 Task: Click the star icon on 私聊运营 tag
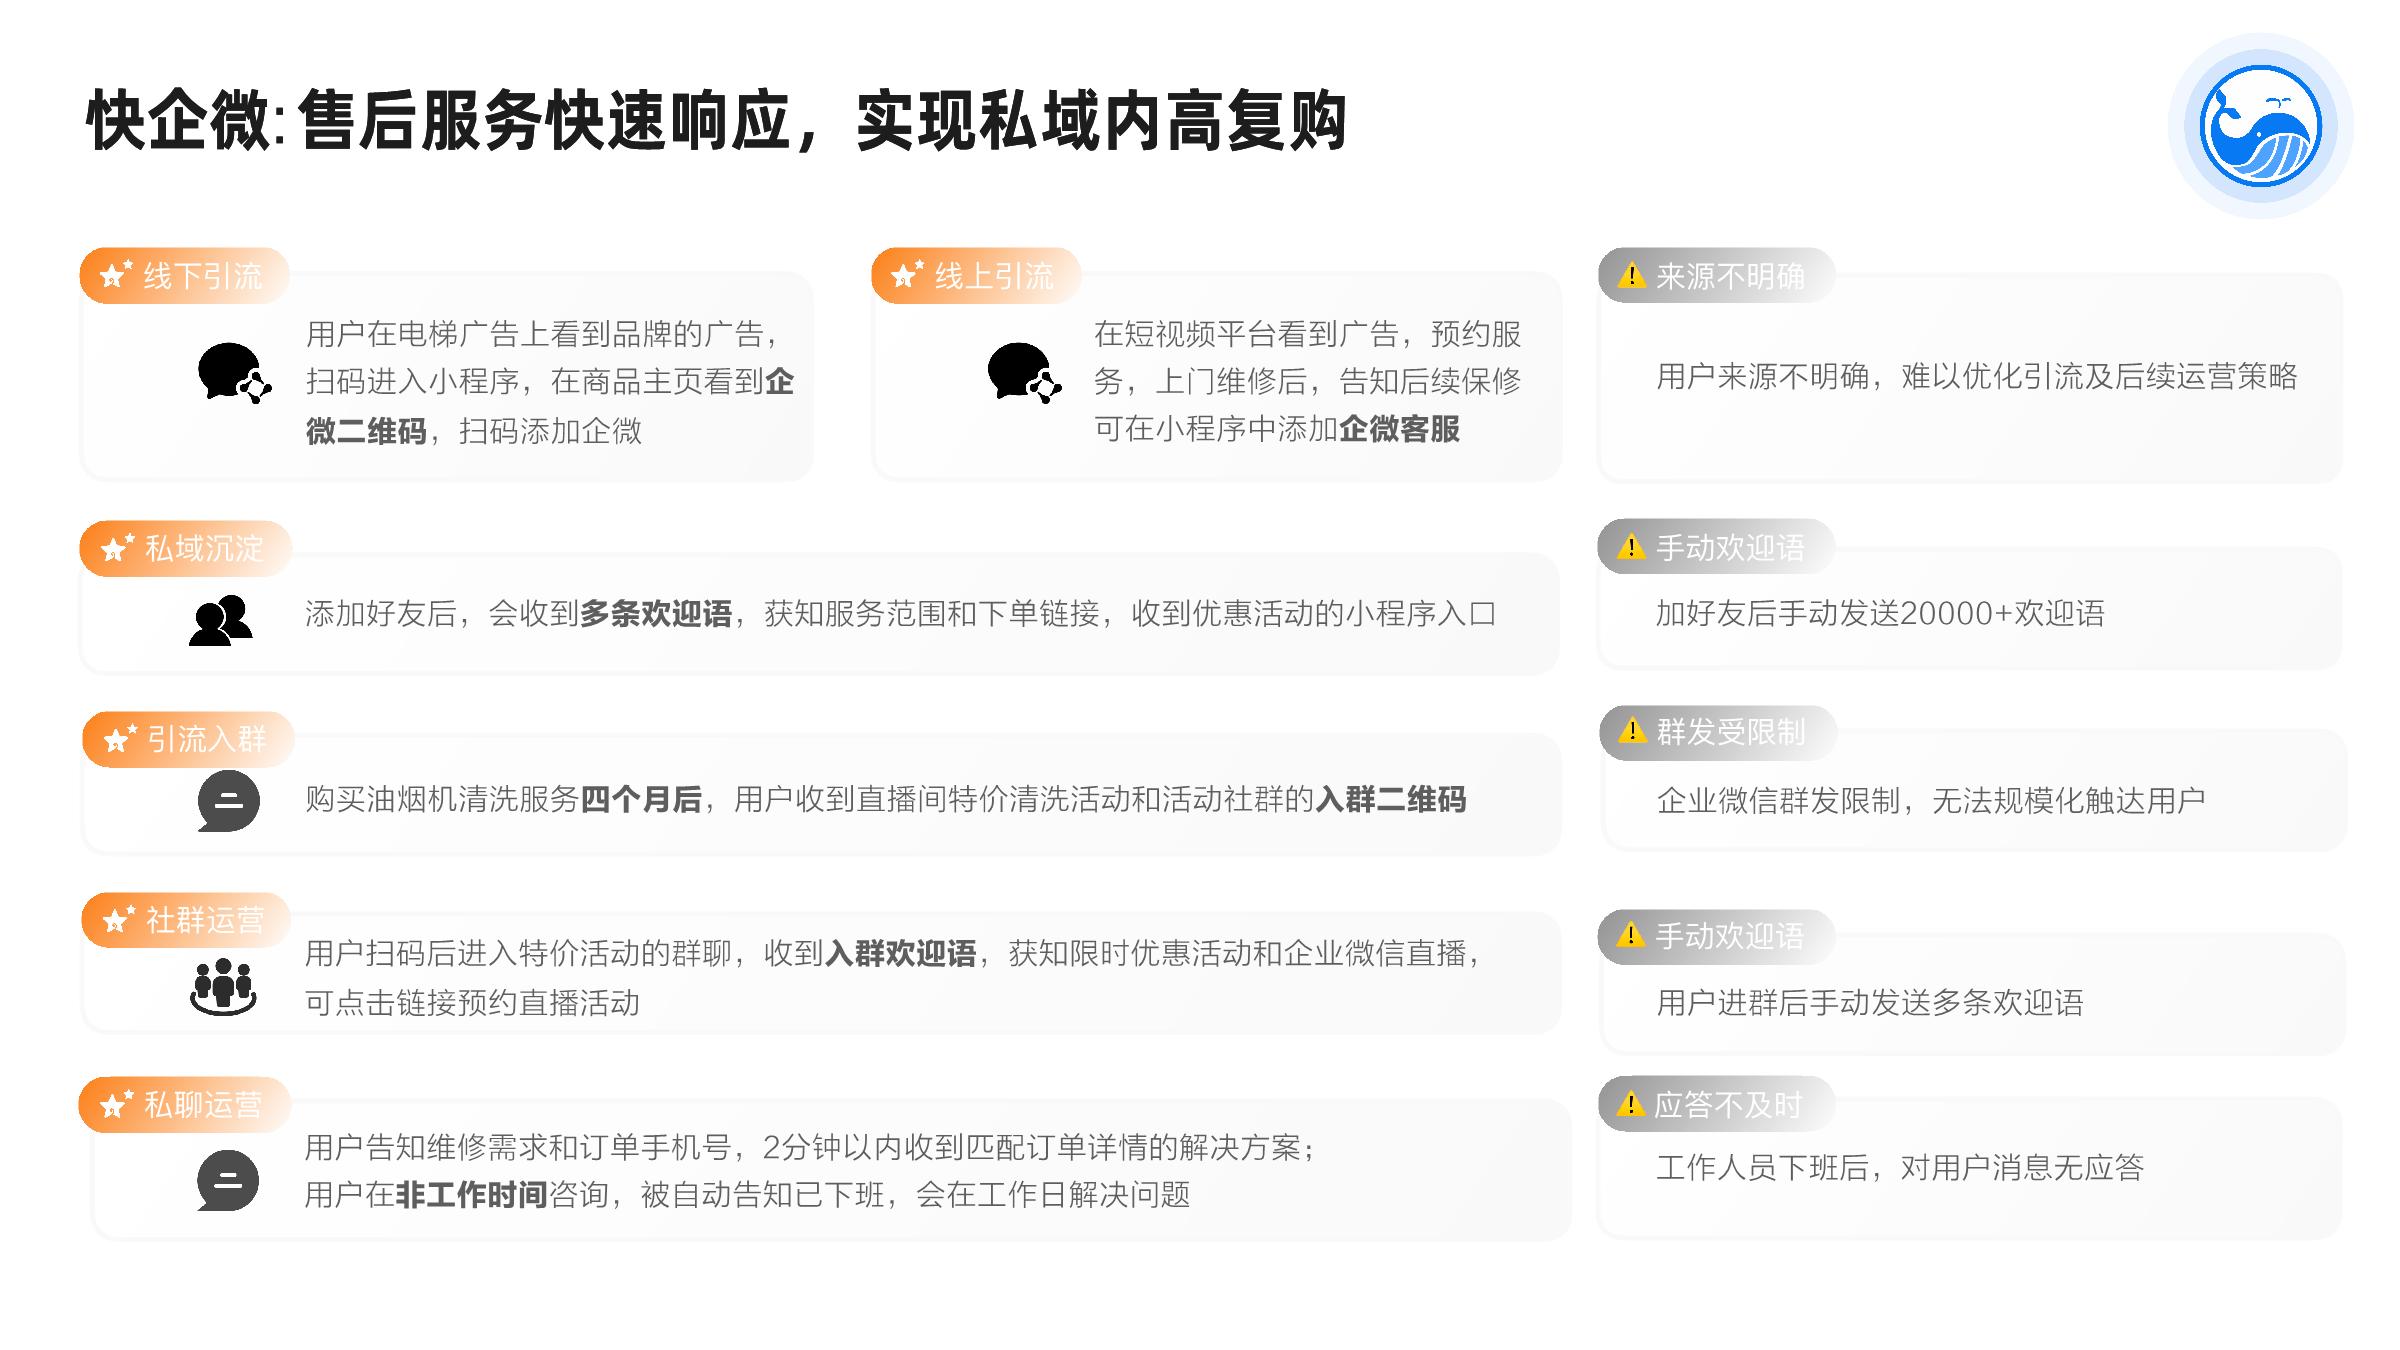pyautogui.click(x=116, y=1104)
